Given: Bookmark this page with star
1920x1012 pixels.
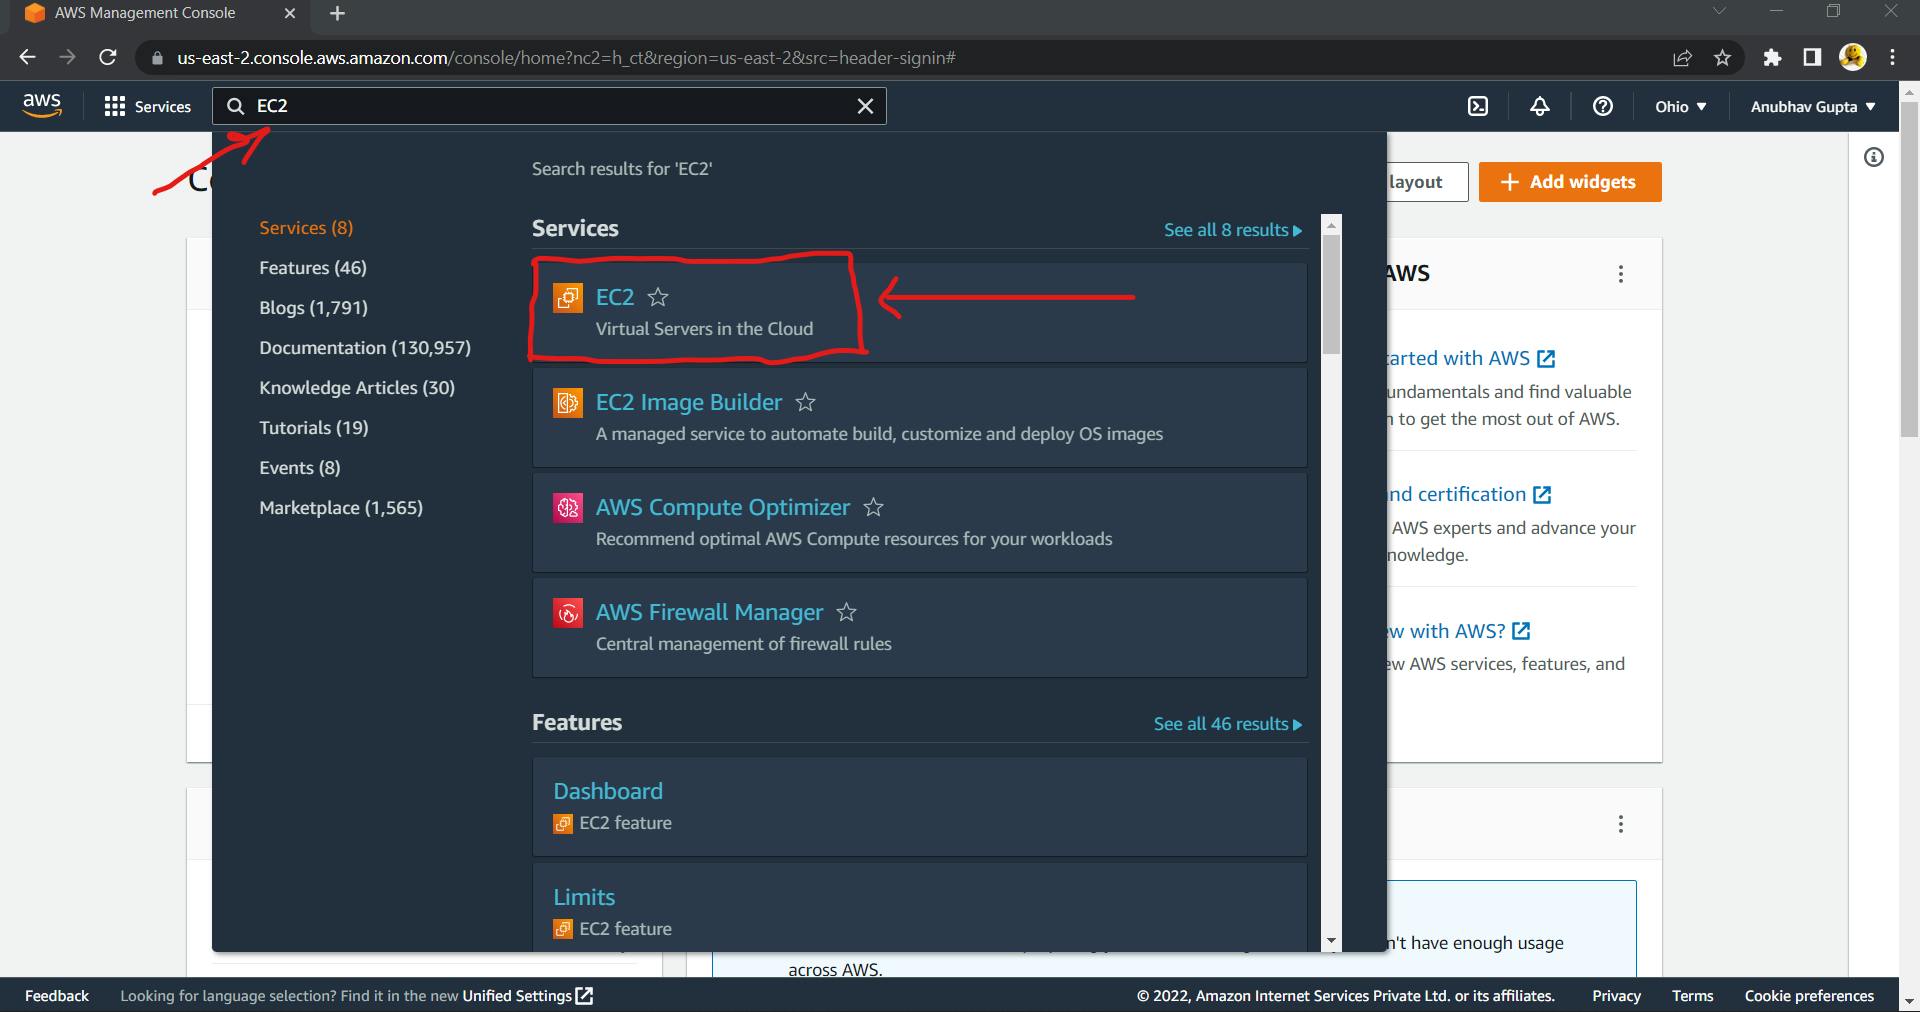Looking at the screenshot, I should pos(1722,58).
